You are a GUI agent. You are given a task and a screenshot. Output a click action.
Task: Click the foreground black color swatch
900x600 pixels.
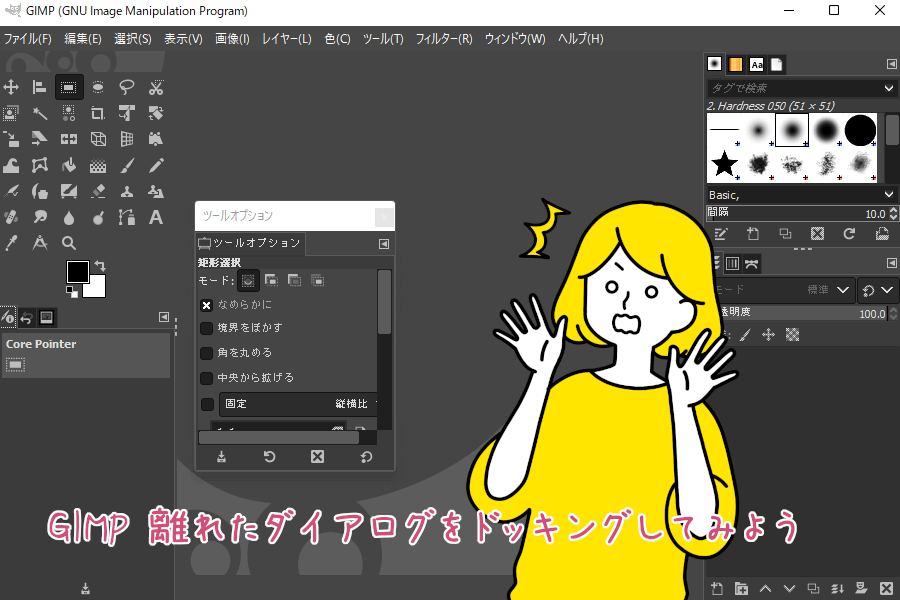[77, 272]
